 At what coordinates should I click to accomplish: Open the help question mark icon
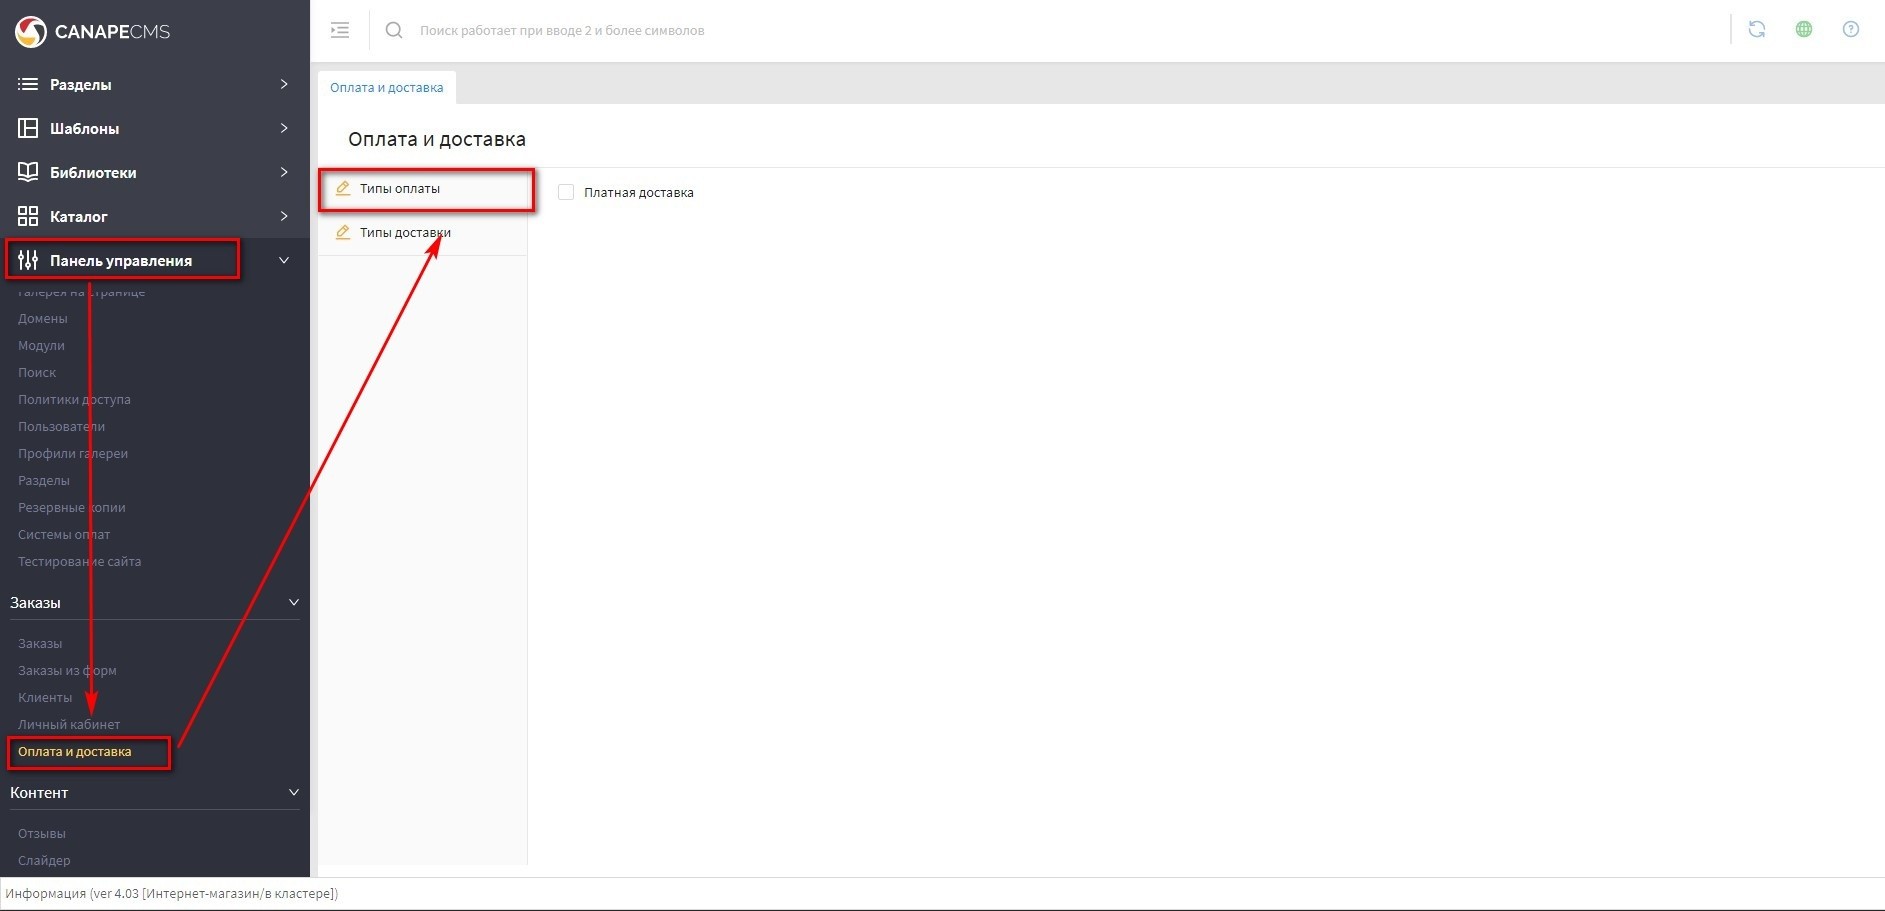(1850, 30)
